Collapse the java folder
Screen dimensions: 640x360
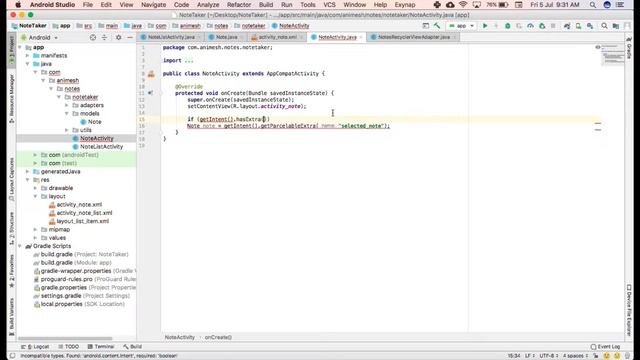[28, 64]
